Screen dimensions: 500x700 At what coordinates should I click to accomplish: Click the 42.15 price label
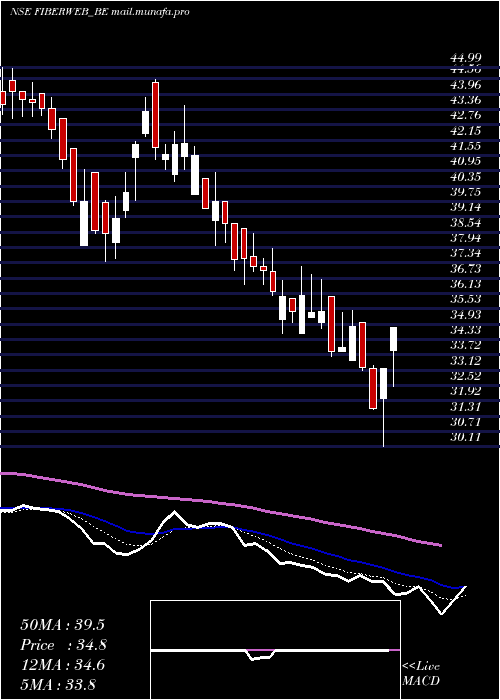[x=466, y=130]
